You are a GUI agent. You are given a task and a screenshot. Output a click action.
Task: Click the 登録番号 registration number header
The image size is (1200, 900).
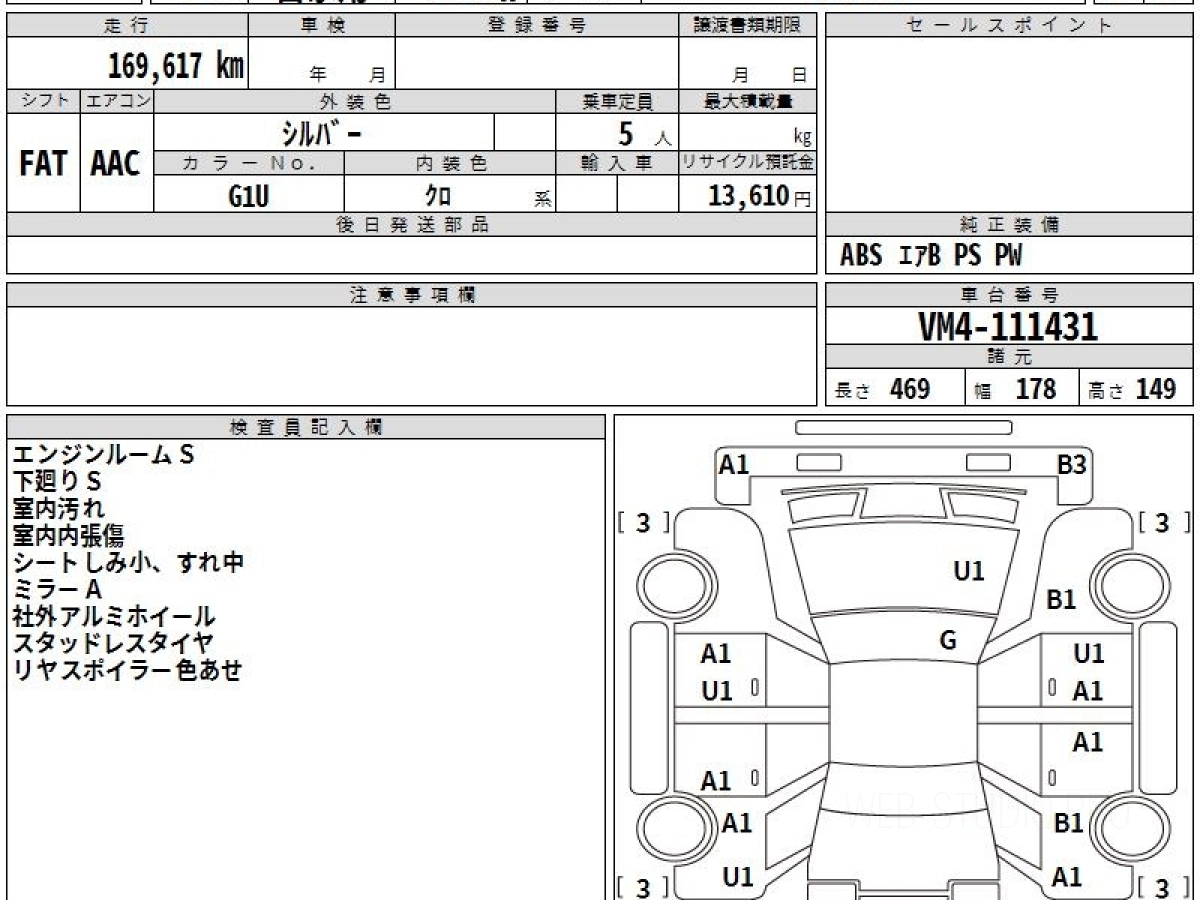click(x=536, y=26)
